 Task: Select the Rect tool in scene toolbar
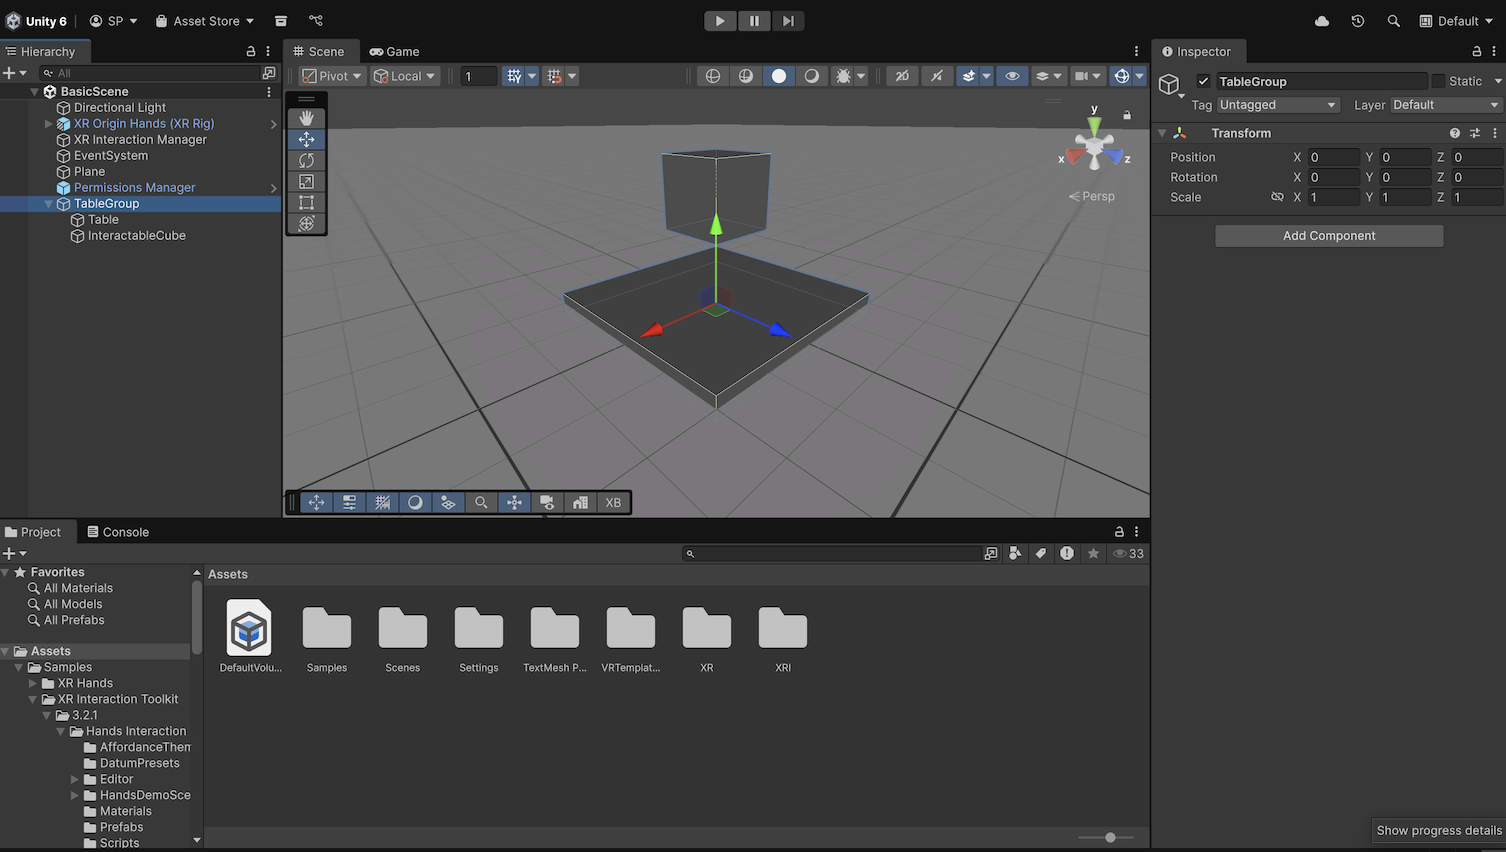306,202
